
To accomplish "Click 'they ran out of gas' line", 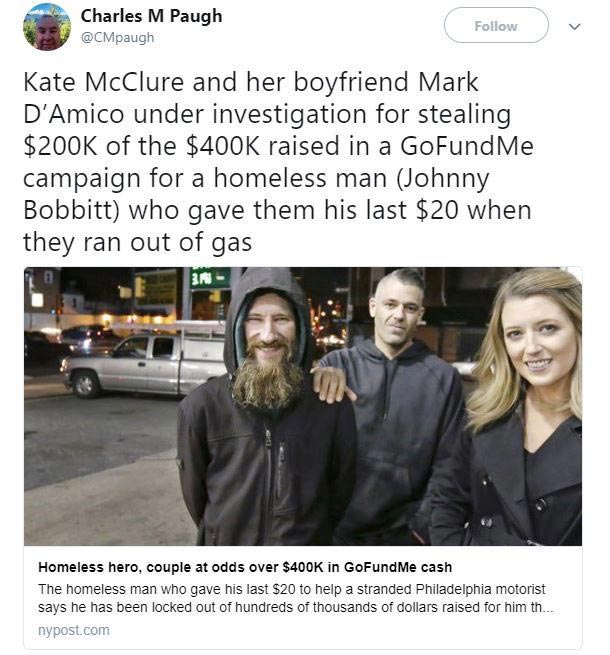I will pyautogui.click(x=137, y=242).
